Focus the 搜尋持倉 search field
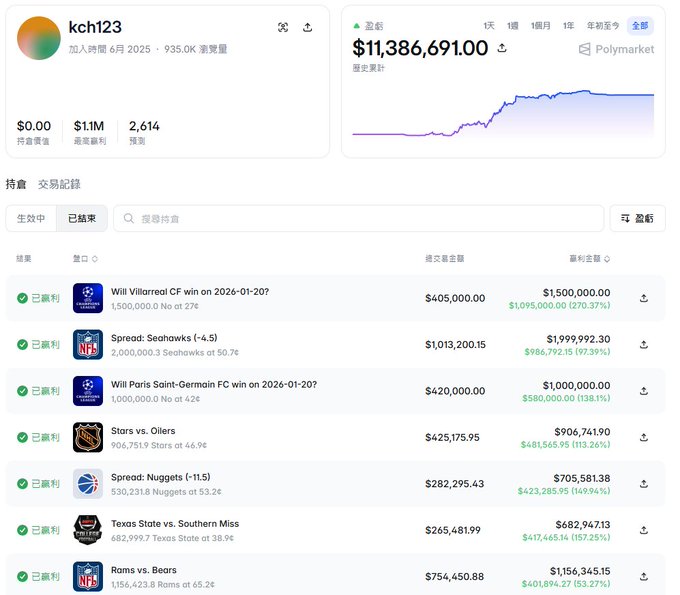 pos(359,218)
